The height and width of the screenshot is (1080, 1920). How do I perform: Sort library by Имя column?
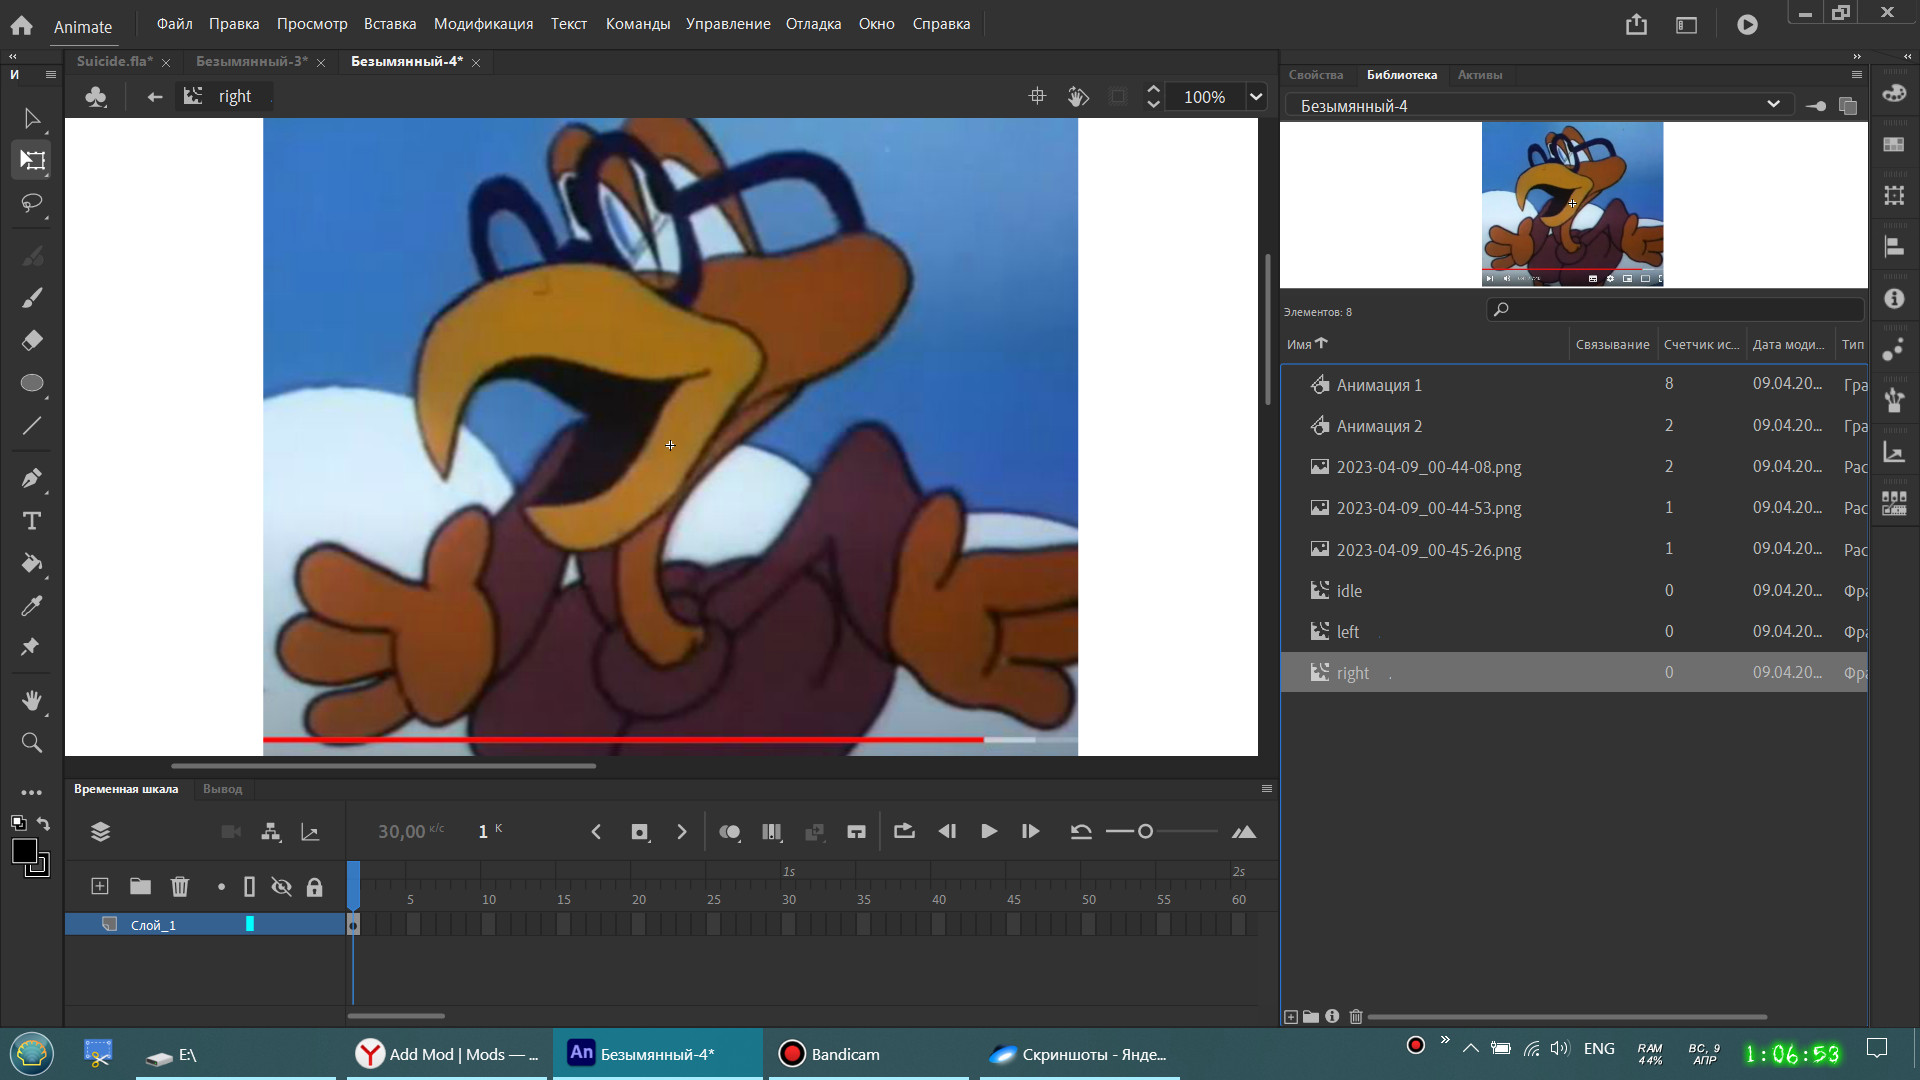(1306, 344)
